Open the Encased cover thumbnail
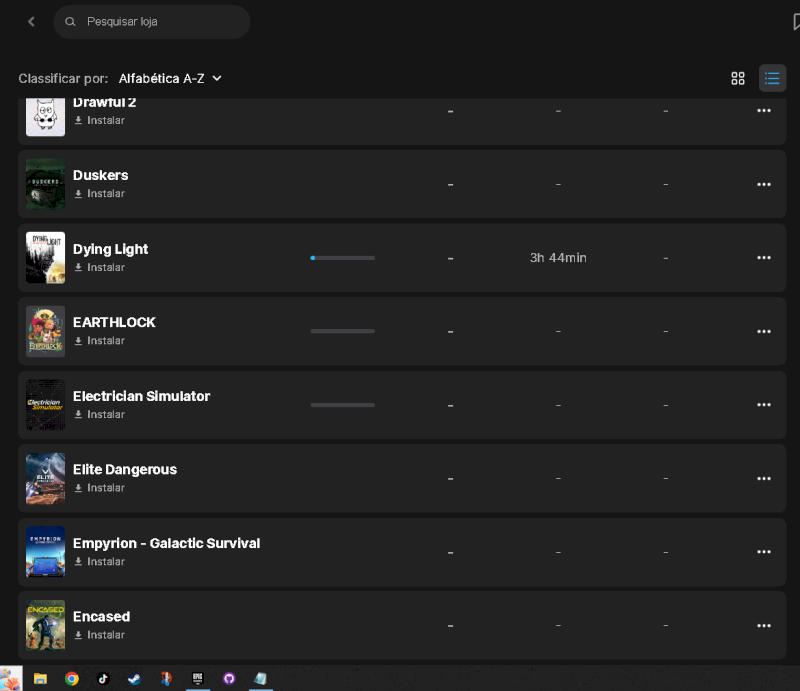800x691 pixels. click(45, 625)
